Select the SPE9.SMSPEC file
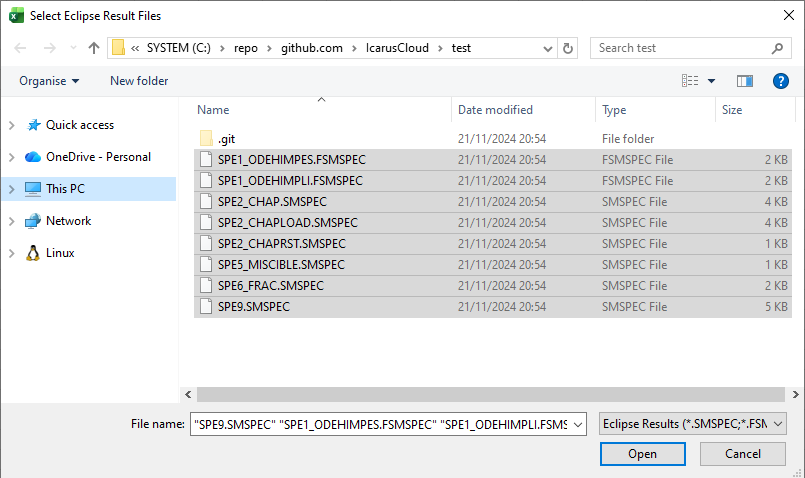Screen dimensions: 805x478 pos(493,307)
